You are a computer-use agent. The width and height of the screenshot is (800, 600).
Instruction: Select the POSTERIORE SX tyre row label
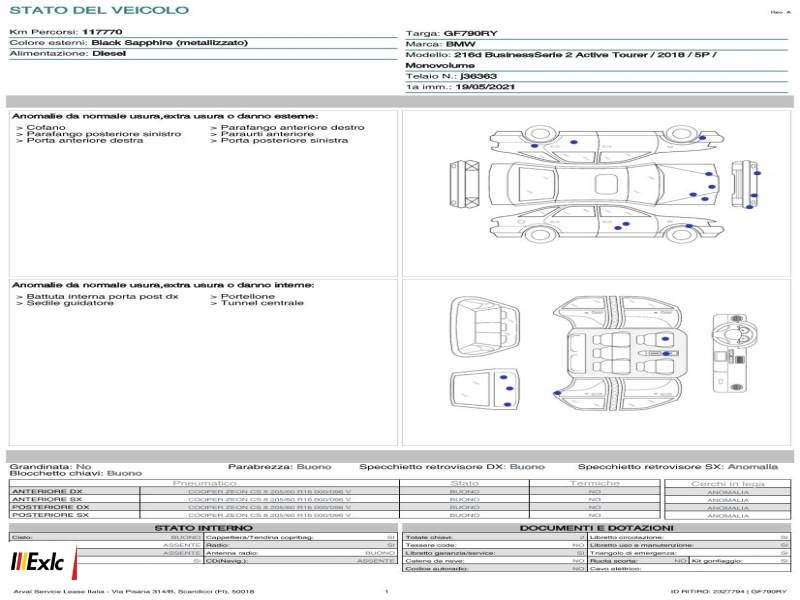pyautogui.click(x=50, y=515)
